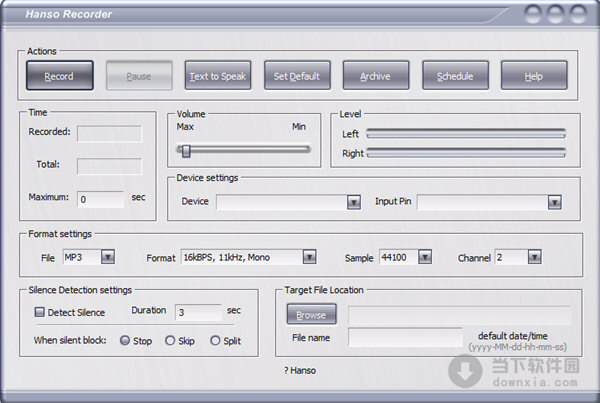Click the Right level meter bar
Screen dimensions: 600x403
[466, 153]
